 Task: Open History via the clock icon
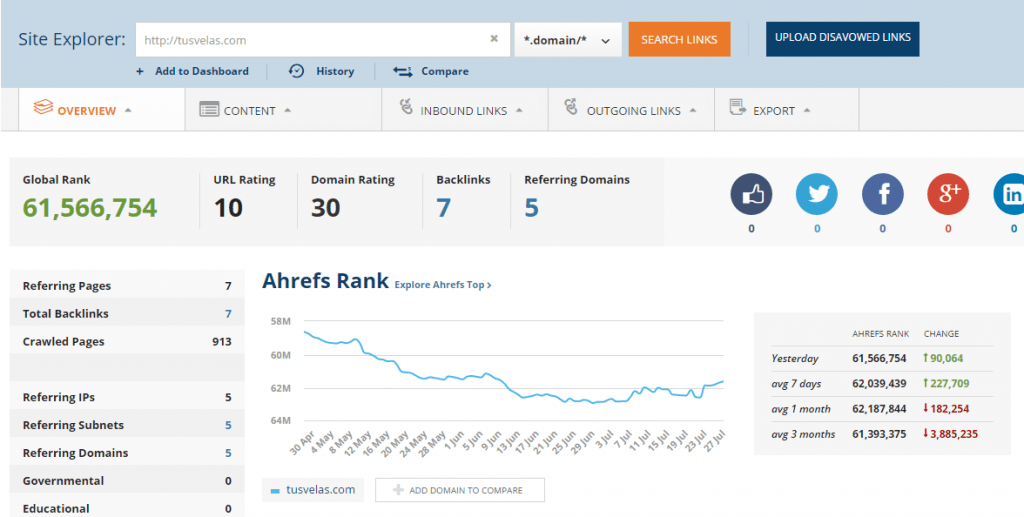point(297,71)
